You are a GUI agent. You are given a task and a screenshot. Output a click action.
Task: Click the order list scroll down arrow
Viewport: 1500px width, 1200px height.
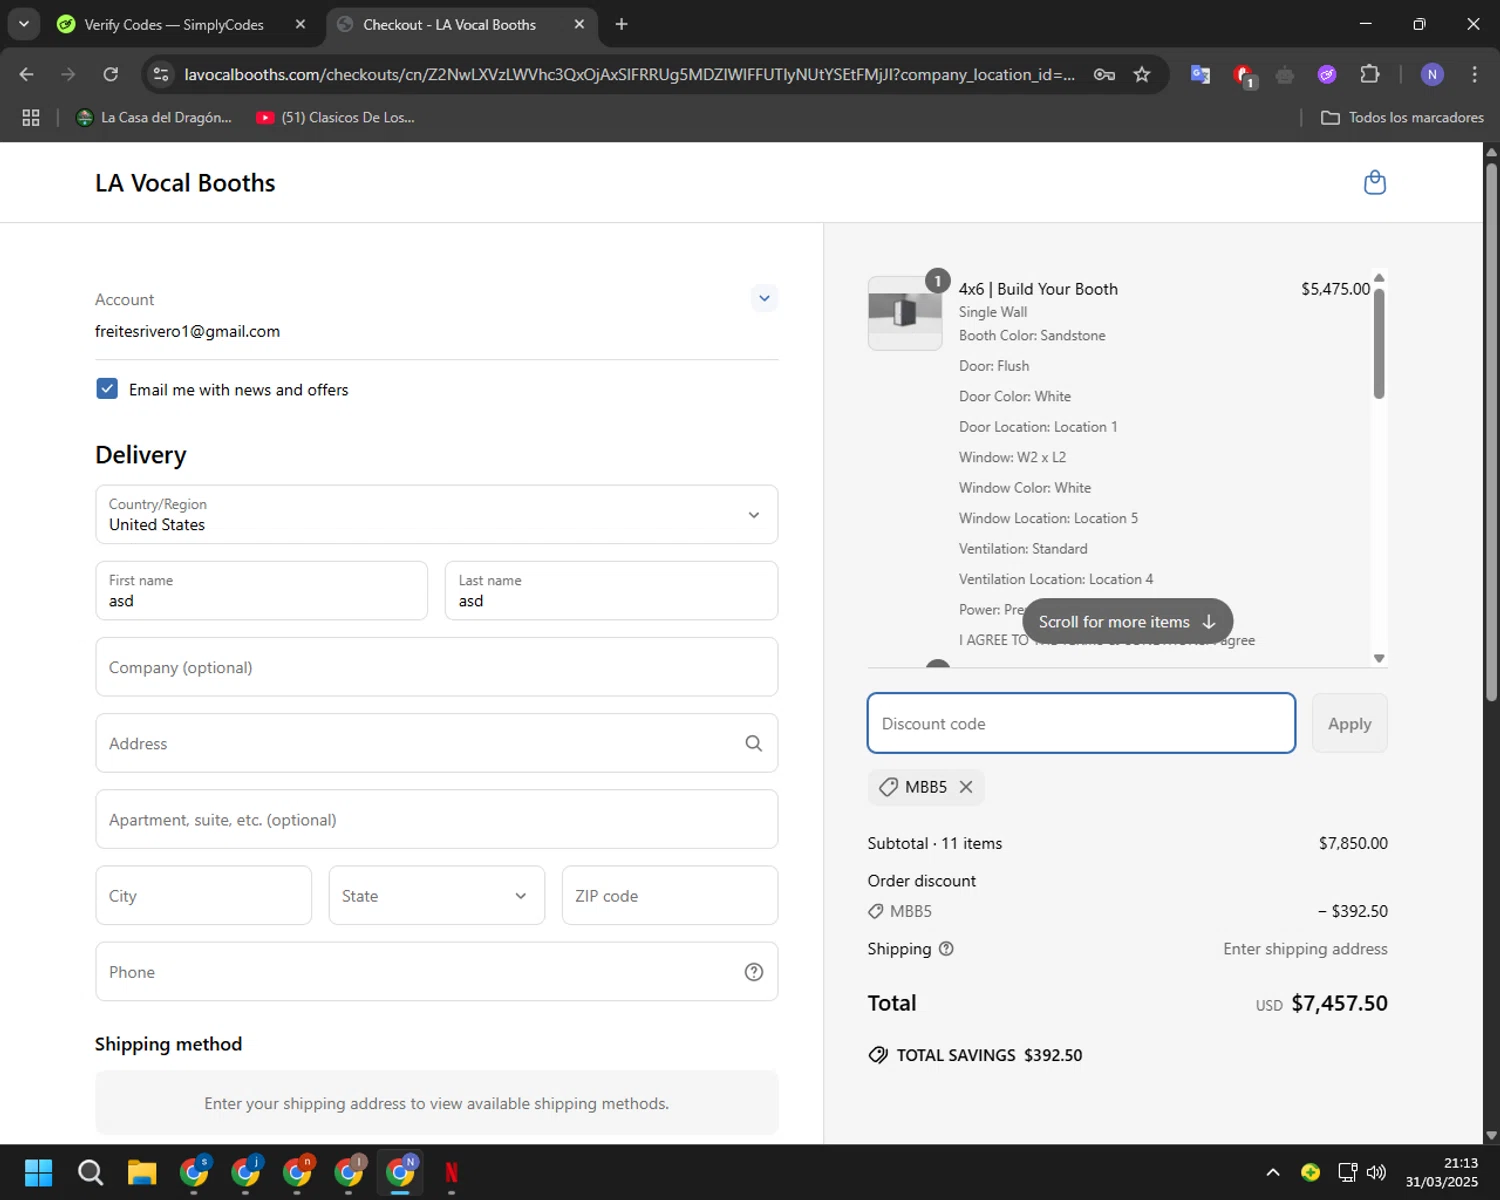point(1379,658)
